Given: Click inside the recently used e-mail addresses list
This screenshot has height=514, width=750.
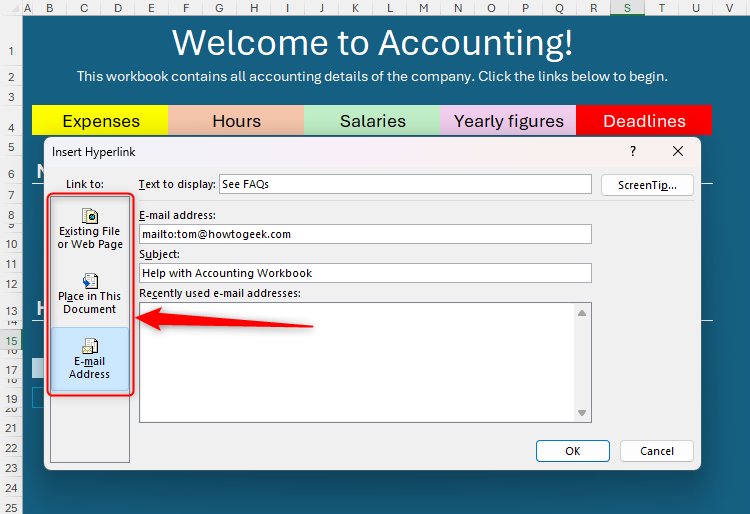Looking at the screenshot, I should (357, 362).
